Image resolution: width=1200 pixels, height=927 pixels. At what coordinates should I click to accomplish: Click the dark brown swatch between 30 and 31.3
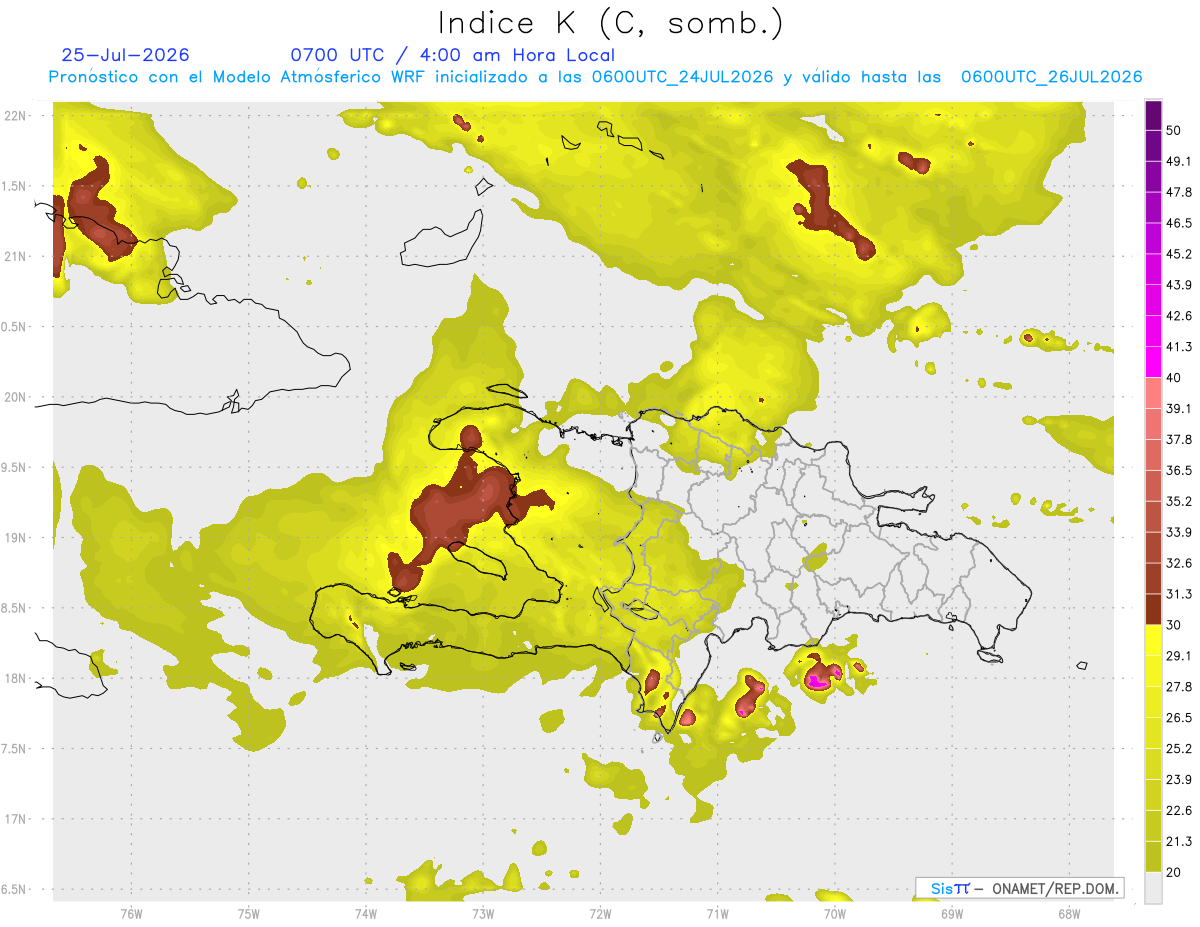(1153, 609)
